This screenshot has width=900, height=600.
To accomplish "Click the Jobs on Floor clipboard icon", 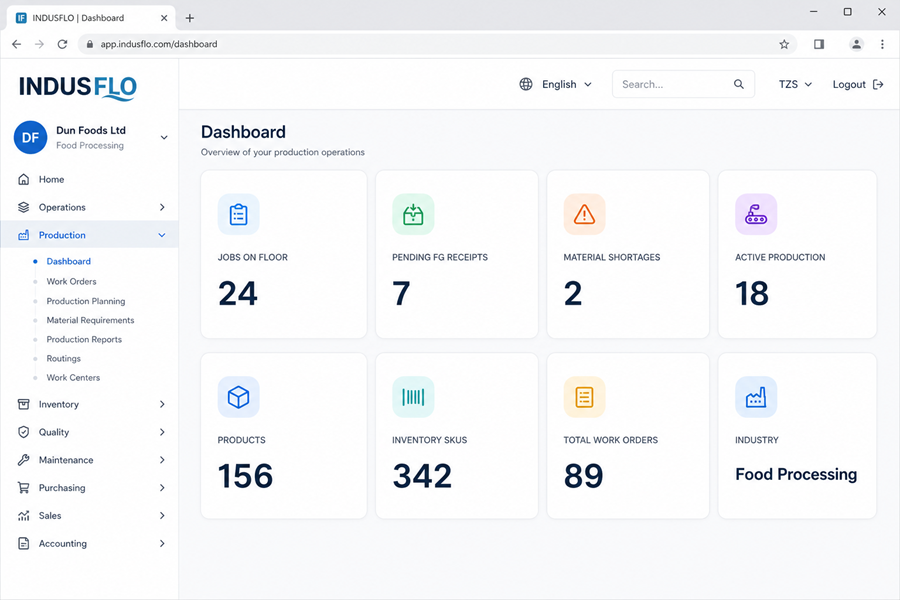I will [x=238, y=214].
